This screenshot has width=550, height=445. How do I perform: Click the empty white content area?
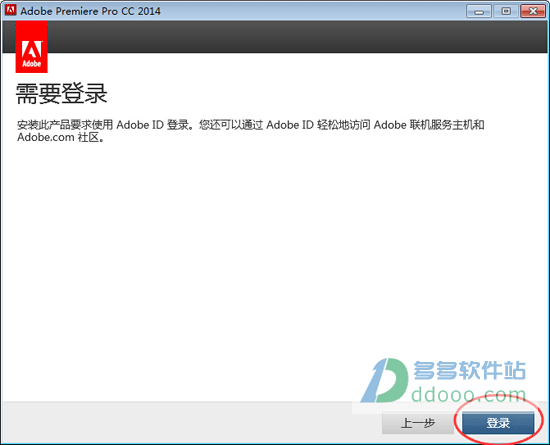[x=275, y=252]
